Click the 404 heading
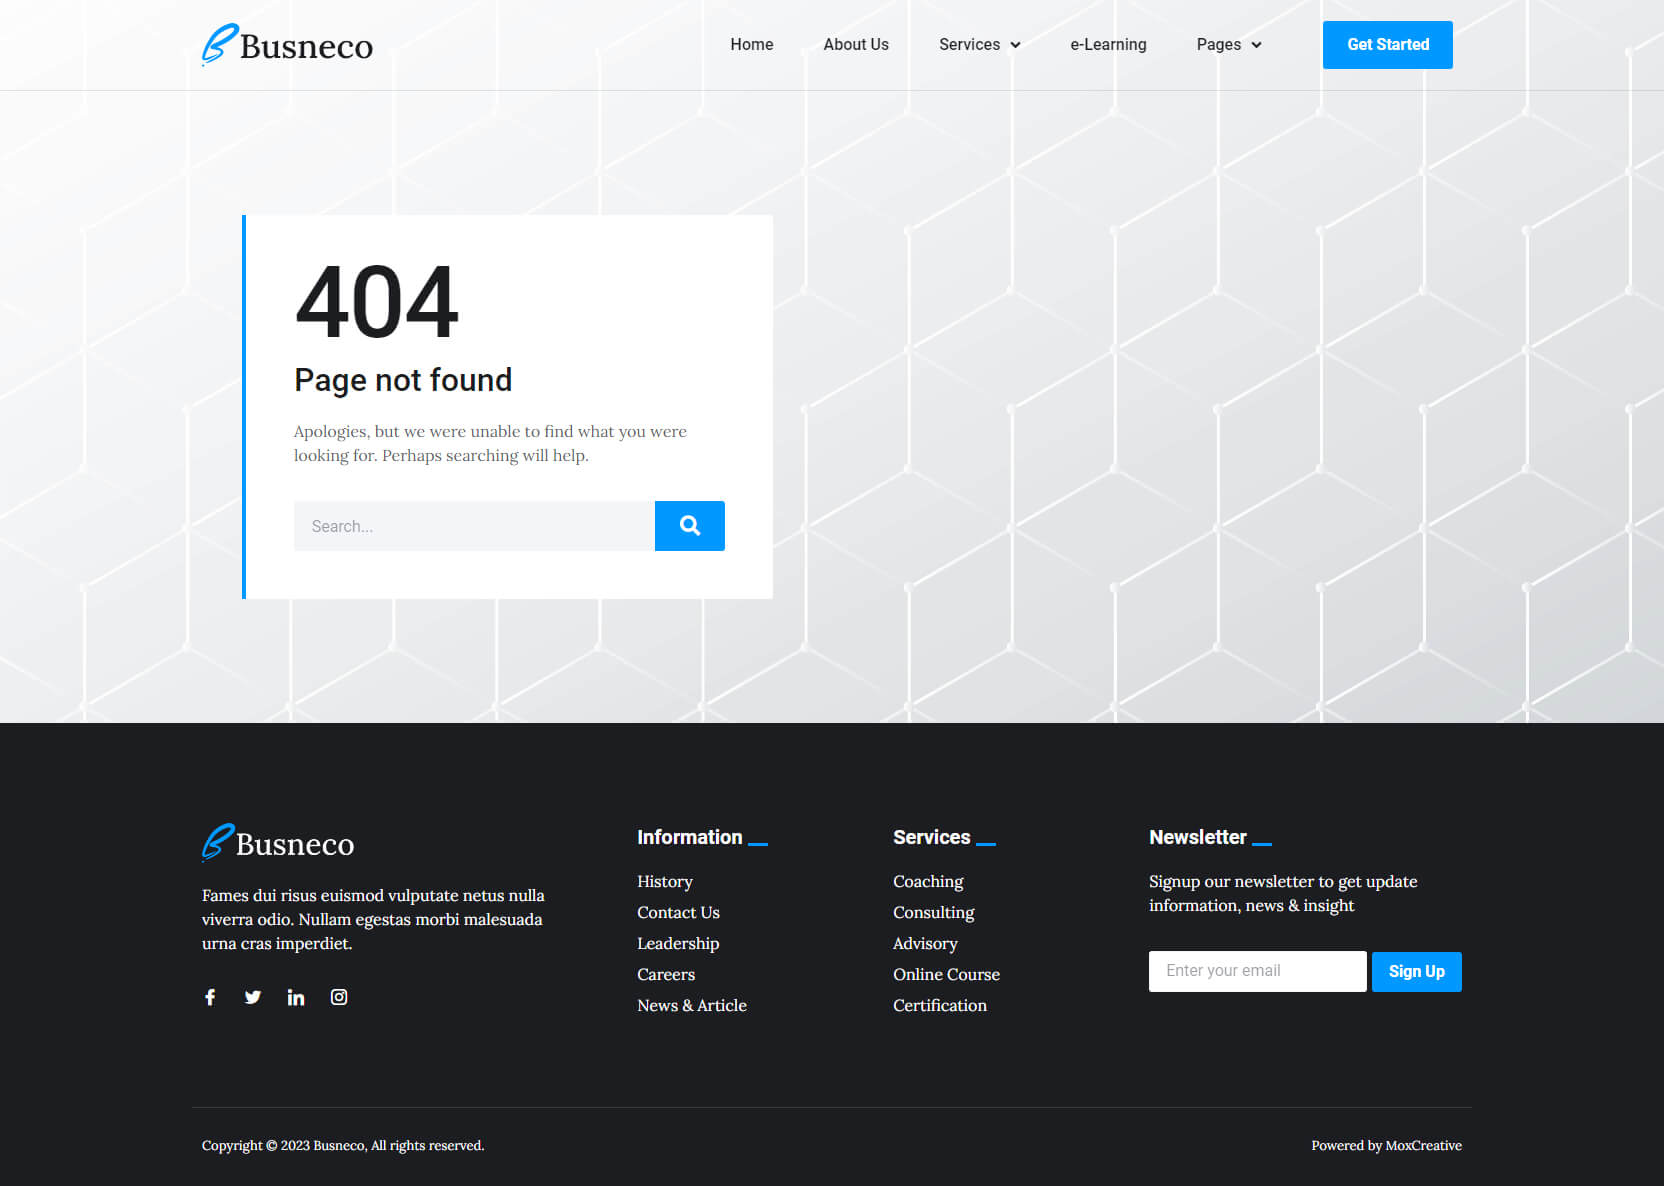This screenshot has height=1186, width=1664. click(377, 302)
